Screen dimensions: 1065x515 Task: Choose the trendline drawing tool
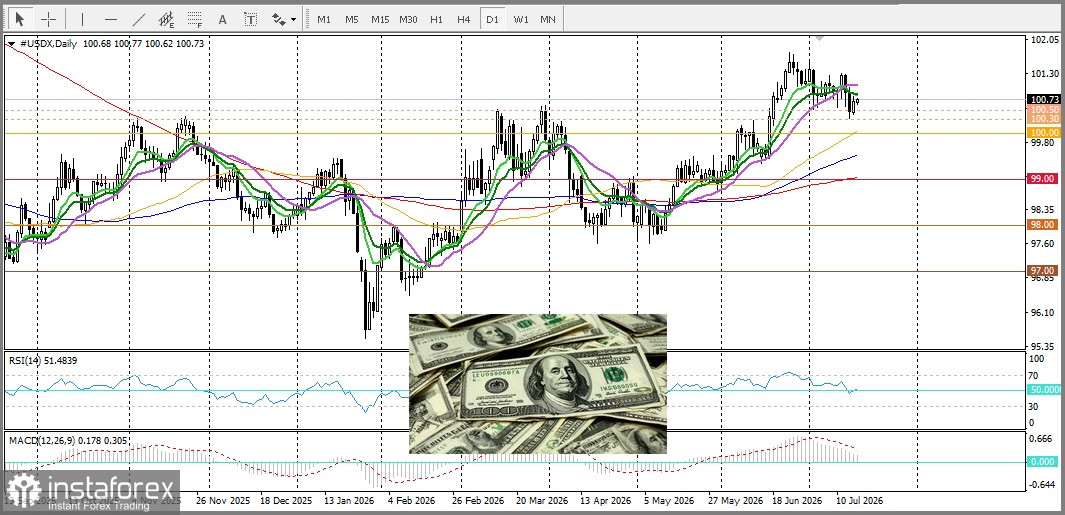(139, 19)
